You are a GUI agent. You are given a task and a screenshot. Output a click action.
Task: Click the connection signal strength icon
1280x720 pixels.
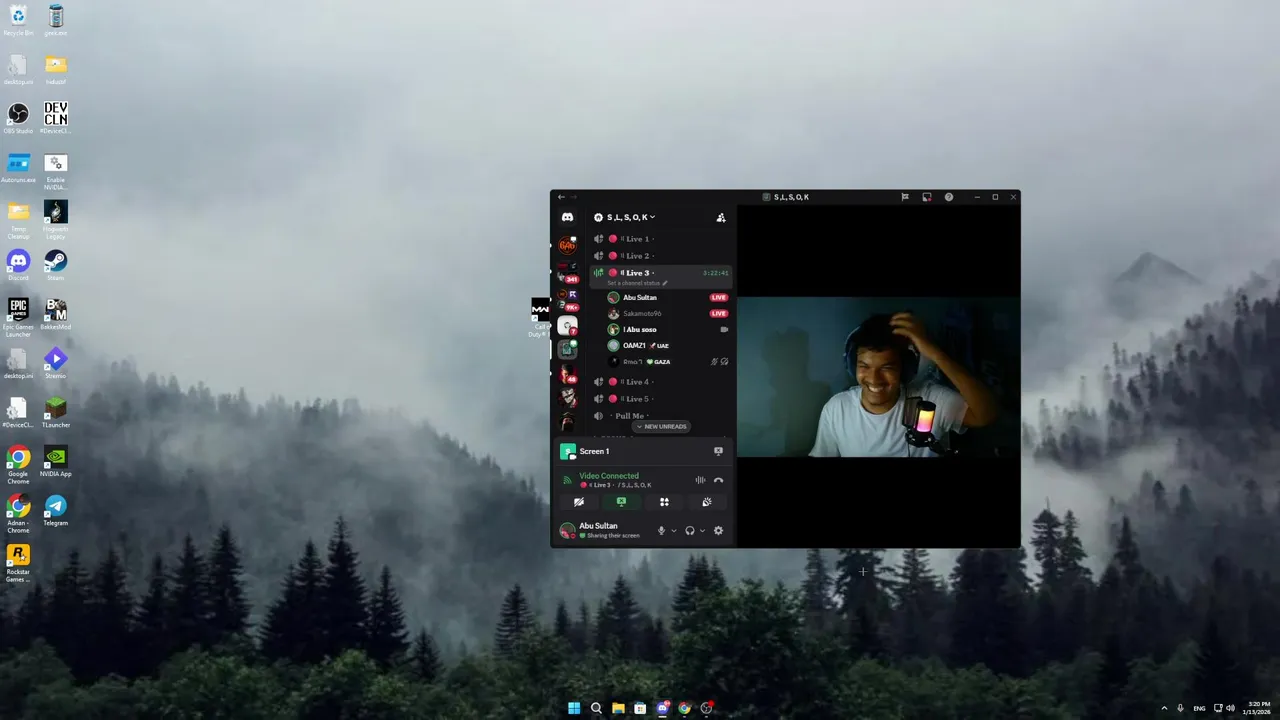pyautogui.click(x=567, y=480)
